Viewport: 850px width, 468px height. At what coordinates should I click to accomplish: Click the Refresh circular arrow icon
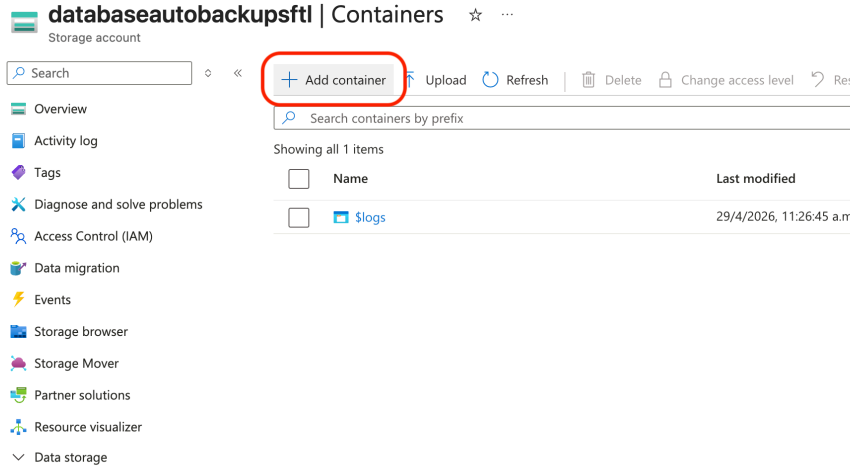[490, 80]
